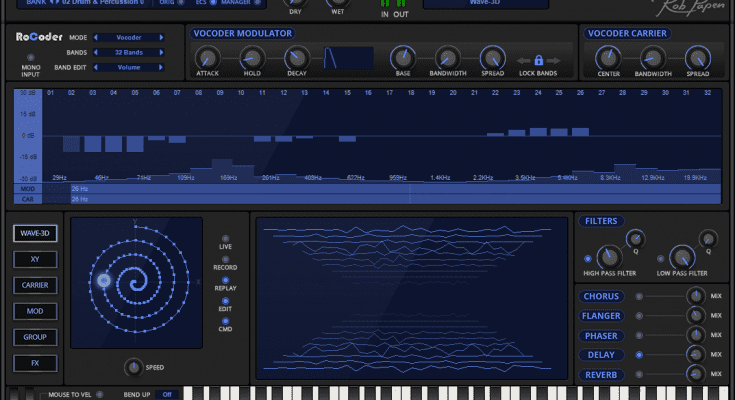Click band 03 volume bar
Image resolution: width=735 pixels, height=400 pixels.
point(93,144)
